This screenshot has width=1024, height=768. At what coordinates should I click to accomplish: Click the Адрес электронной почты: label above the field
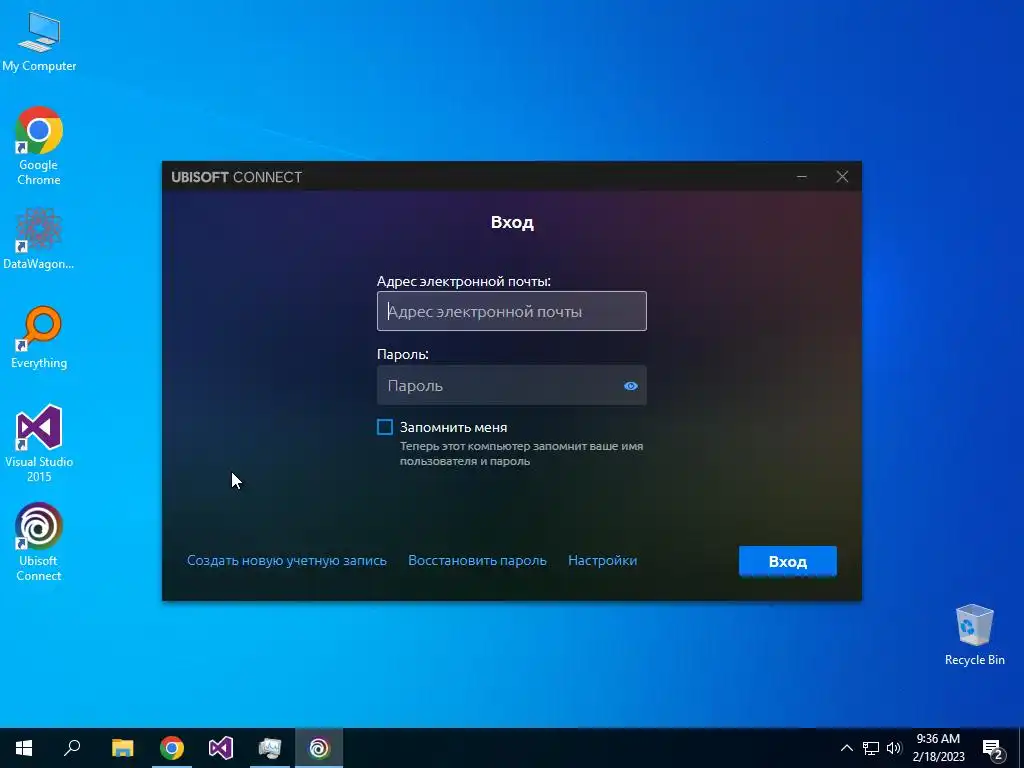pos(464,281)
